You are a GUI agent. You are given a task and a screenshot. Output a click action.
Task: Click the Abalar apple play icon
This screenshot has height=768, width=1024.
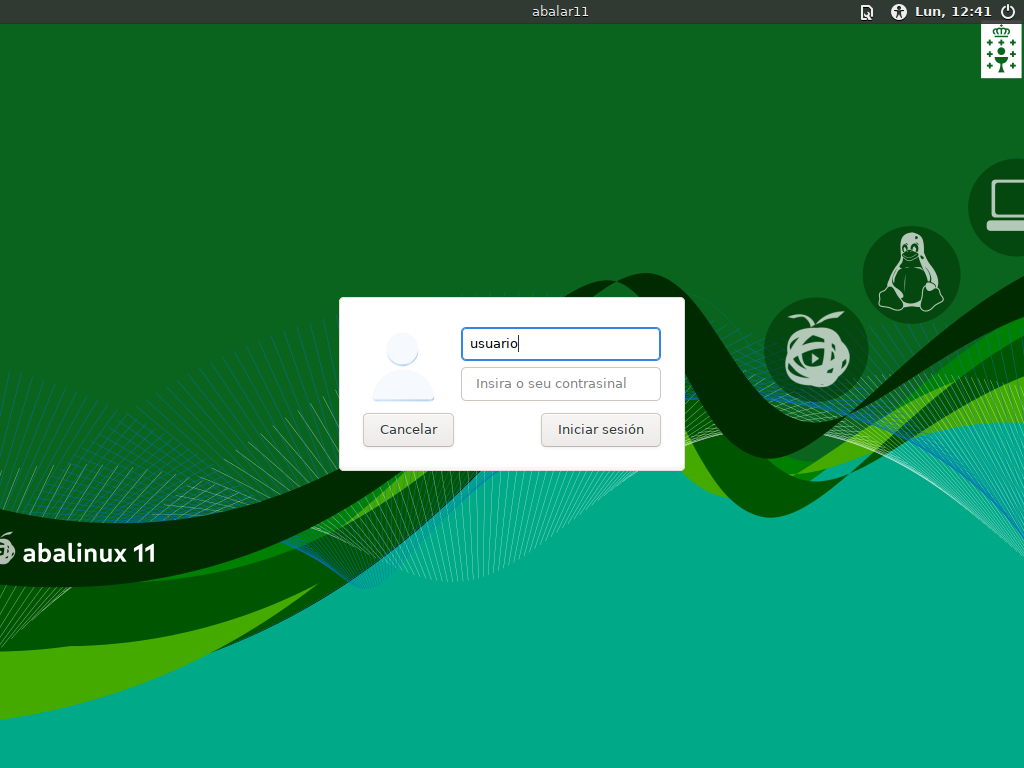tap(816, 350)
